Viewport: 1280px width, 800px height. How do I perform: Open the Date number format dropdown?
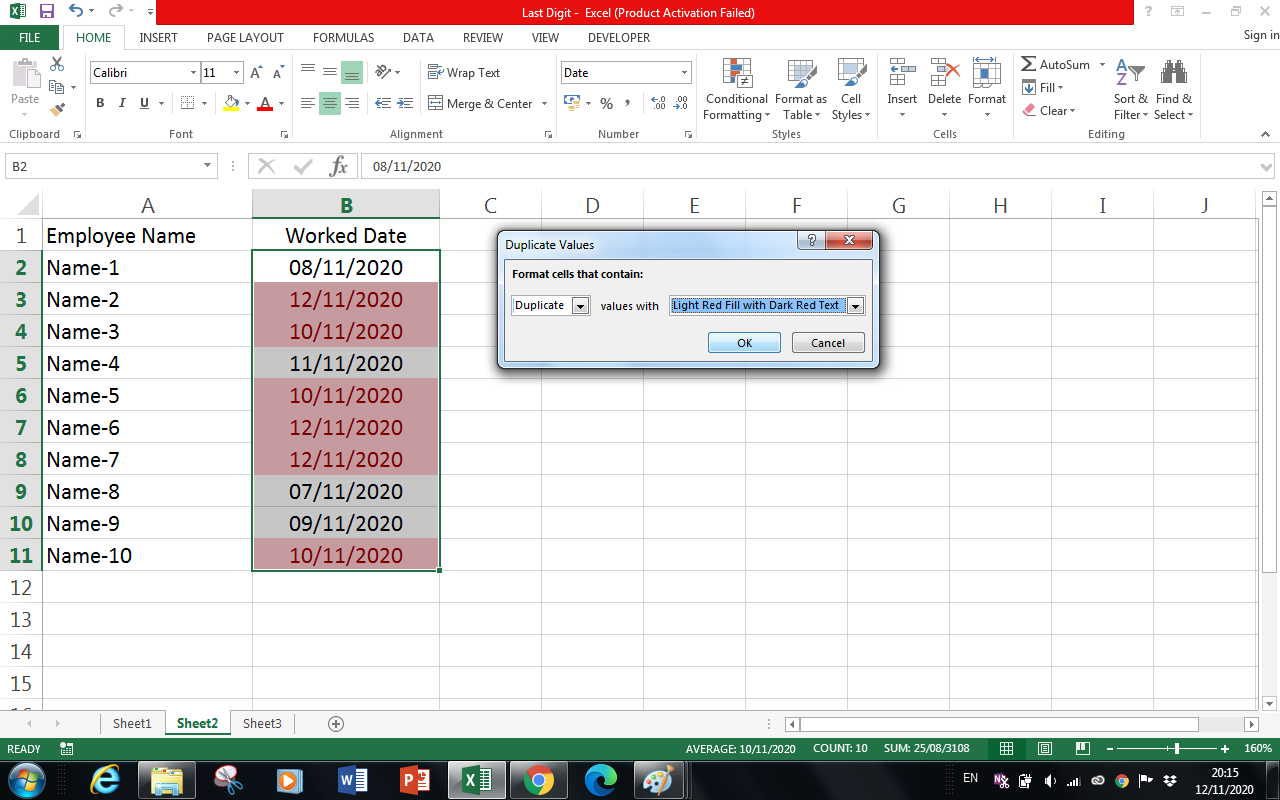(x=685, y=73)
